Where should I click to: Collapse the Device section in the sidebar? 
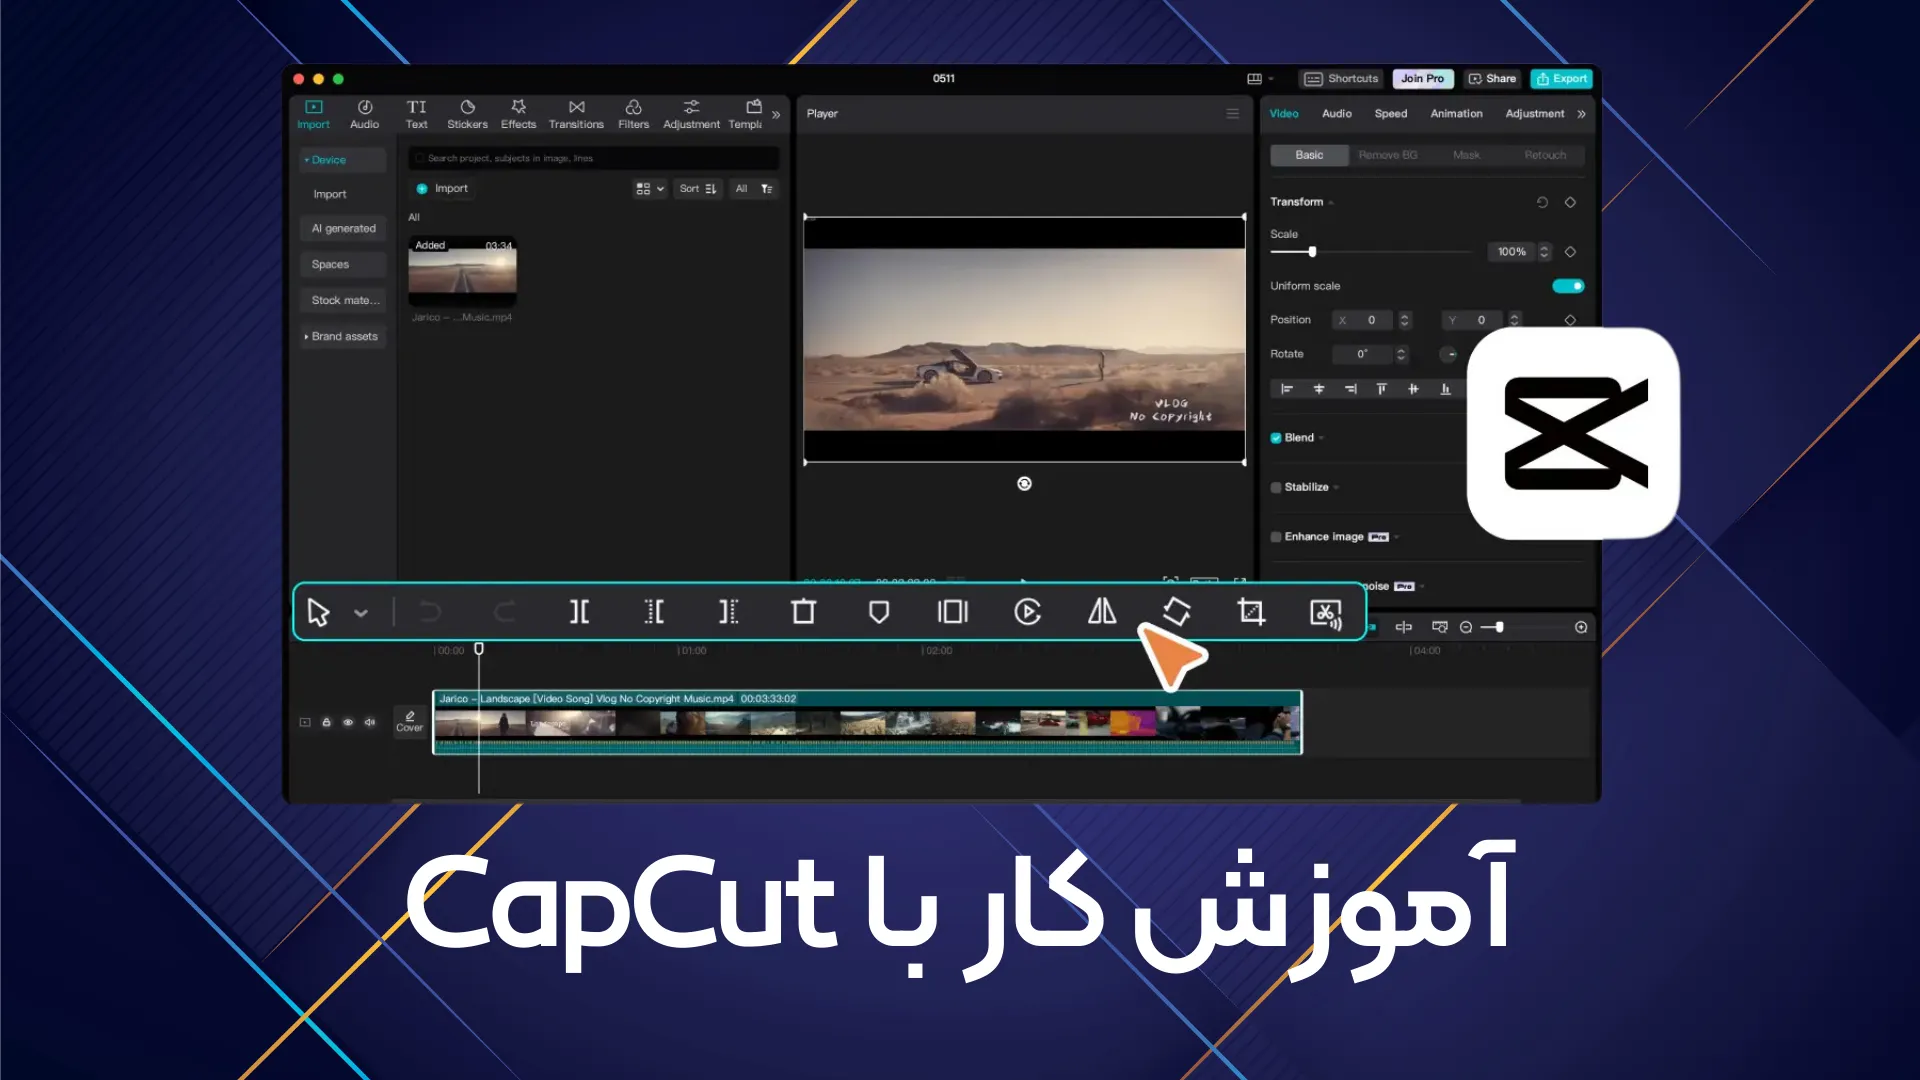(x=306, y=159)
